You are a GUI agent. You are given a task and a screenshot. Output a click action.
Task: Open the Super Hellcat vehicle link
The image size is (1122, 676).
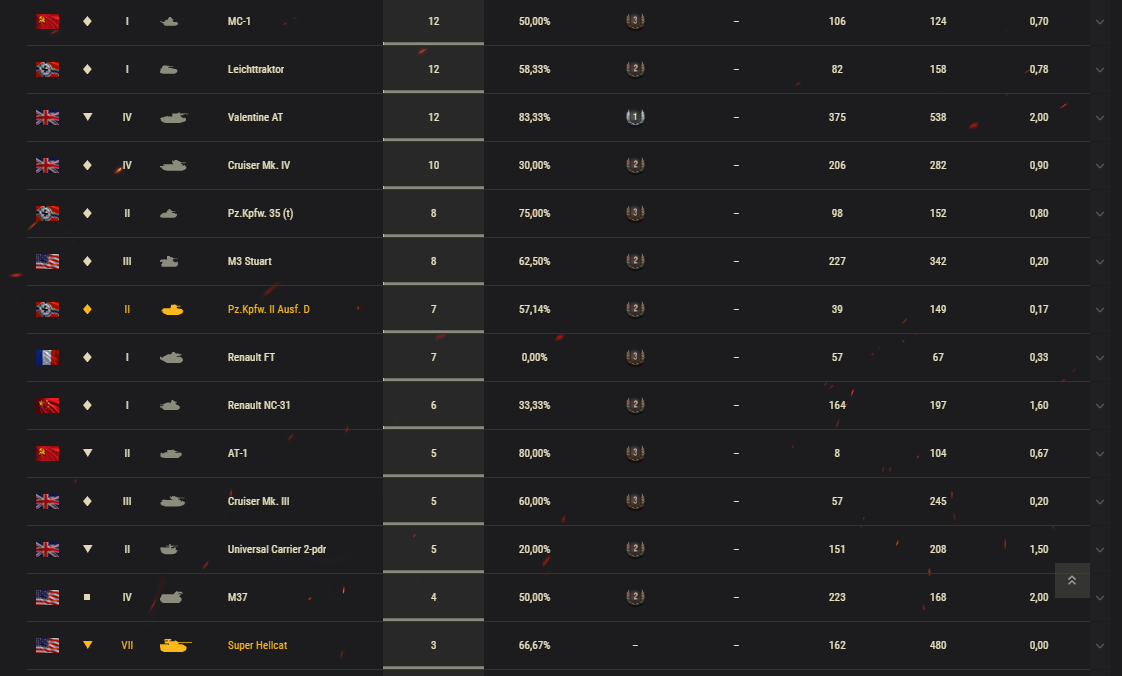pos(257,645)
